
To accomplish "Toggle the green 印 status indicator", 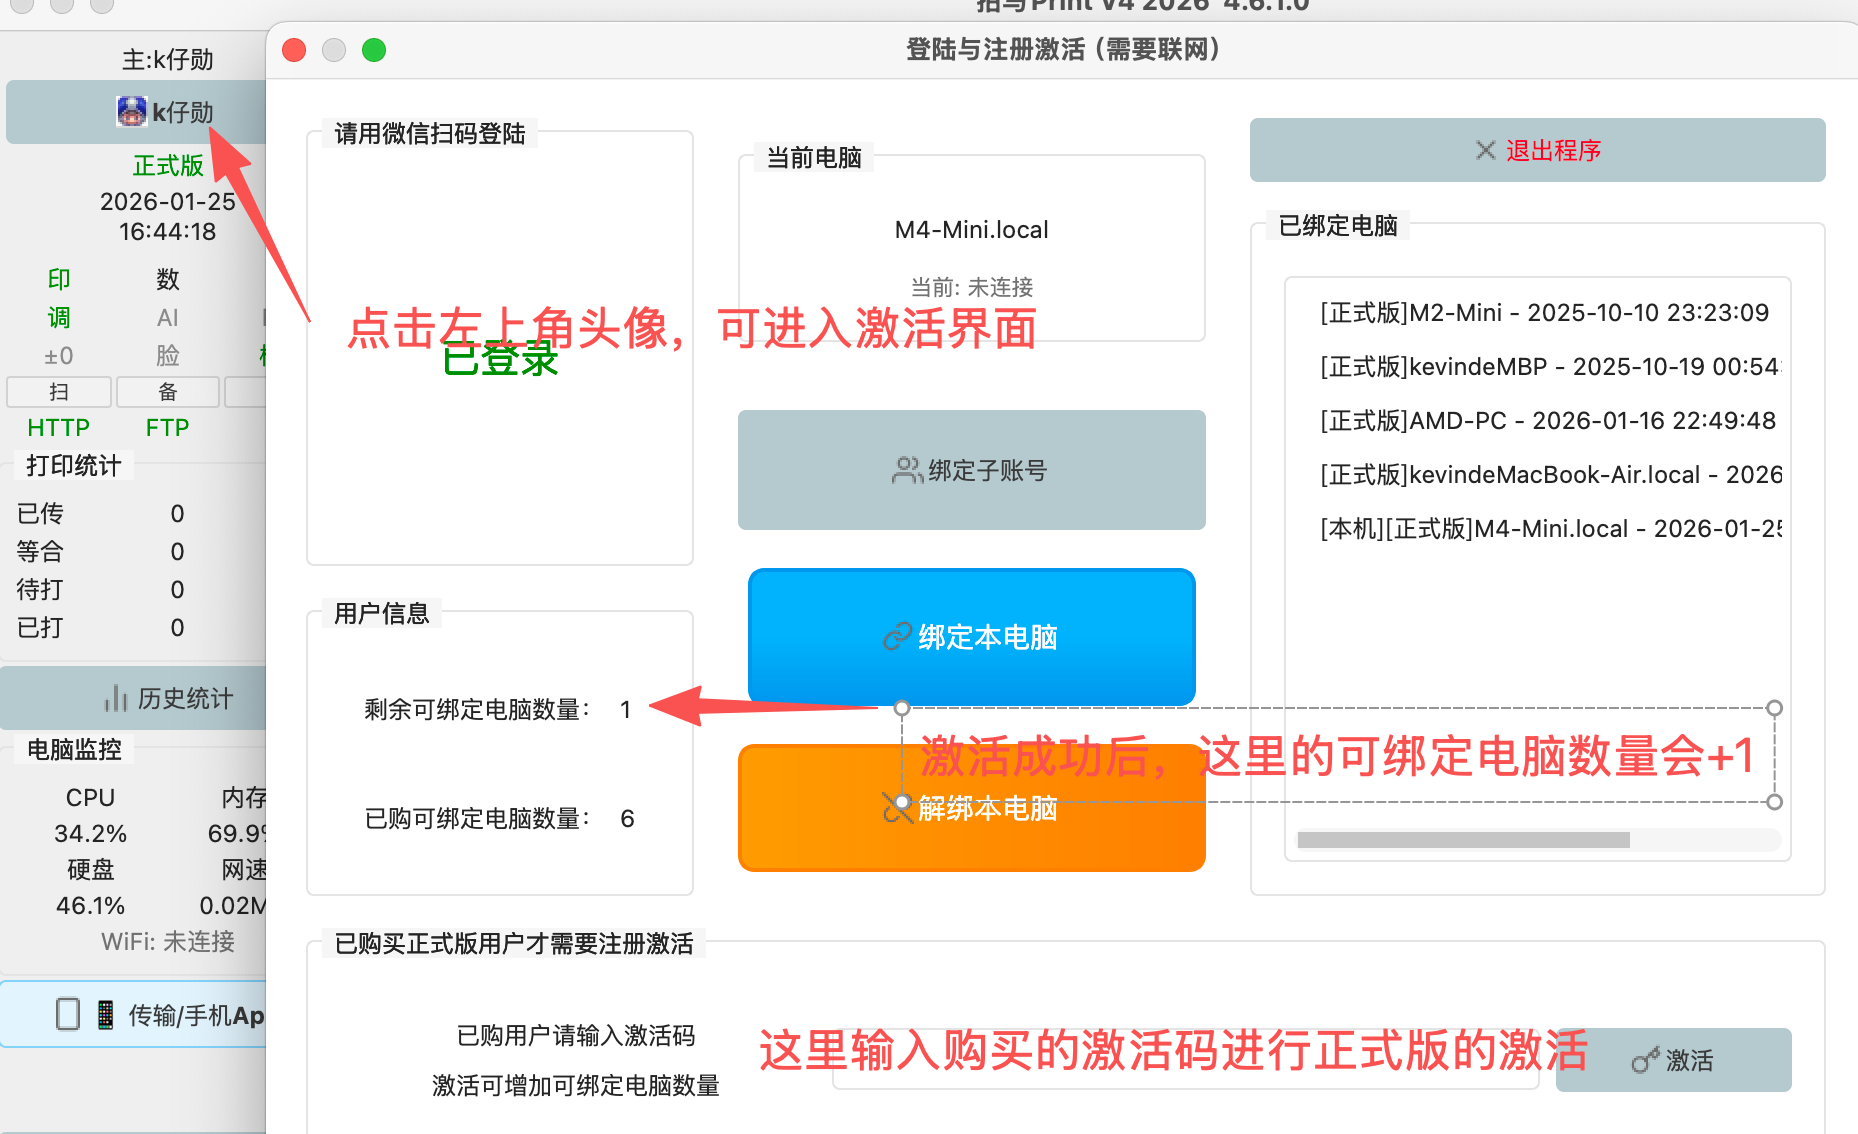I will pos(59,279).
